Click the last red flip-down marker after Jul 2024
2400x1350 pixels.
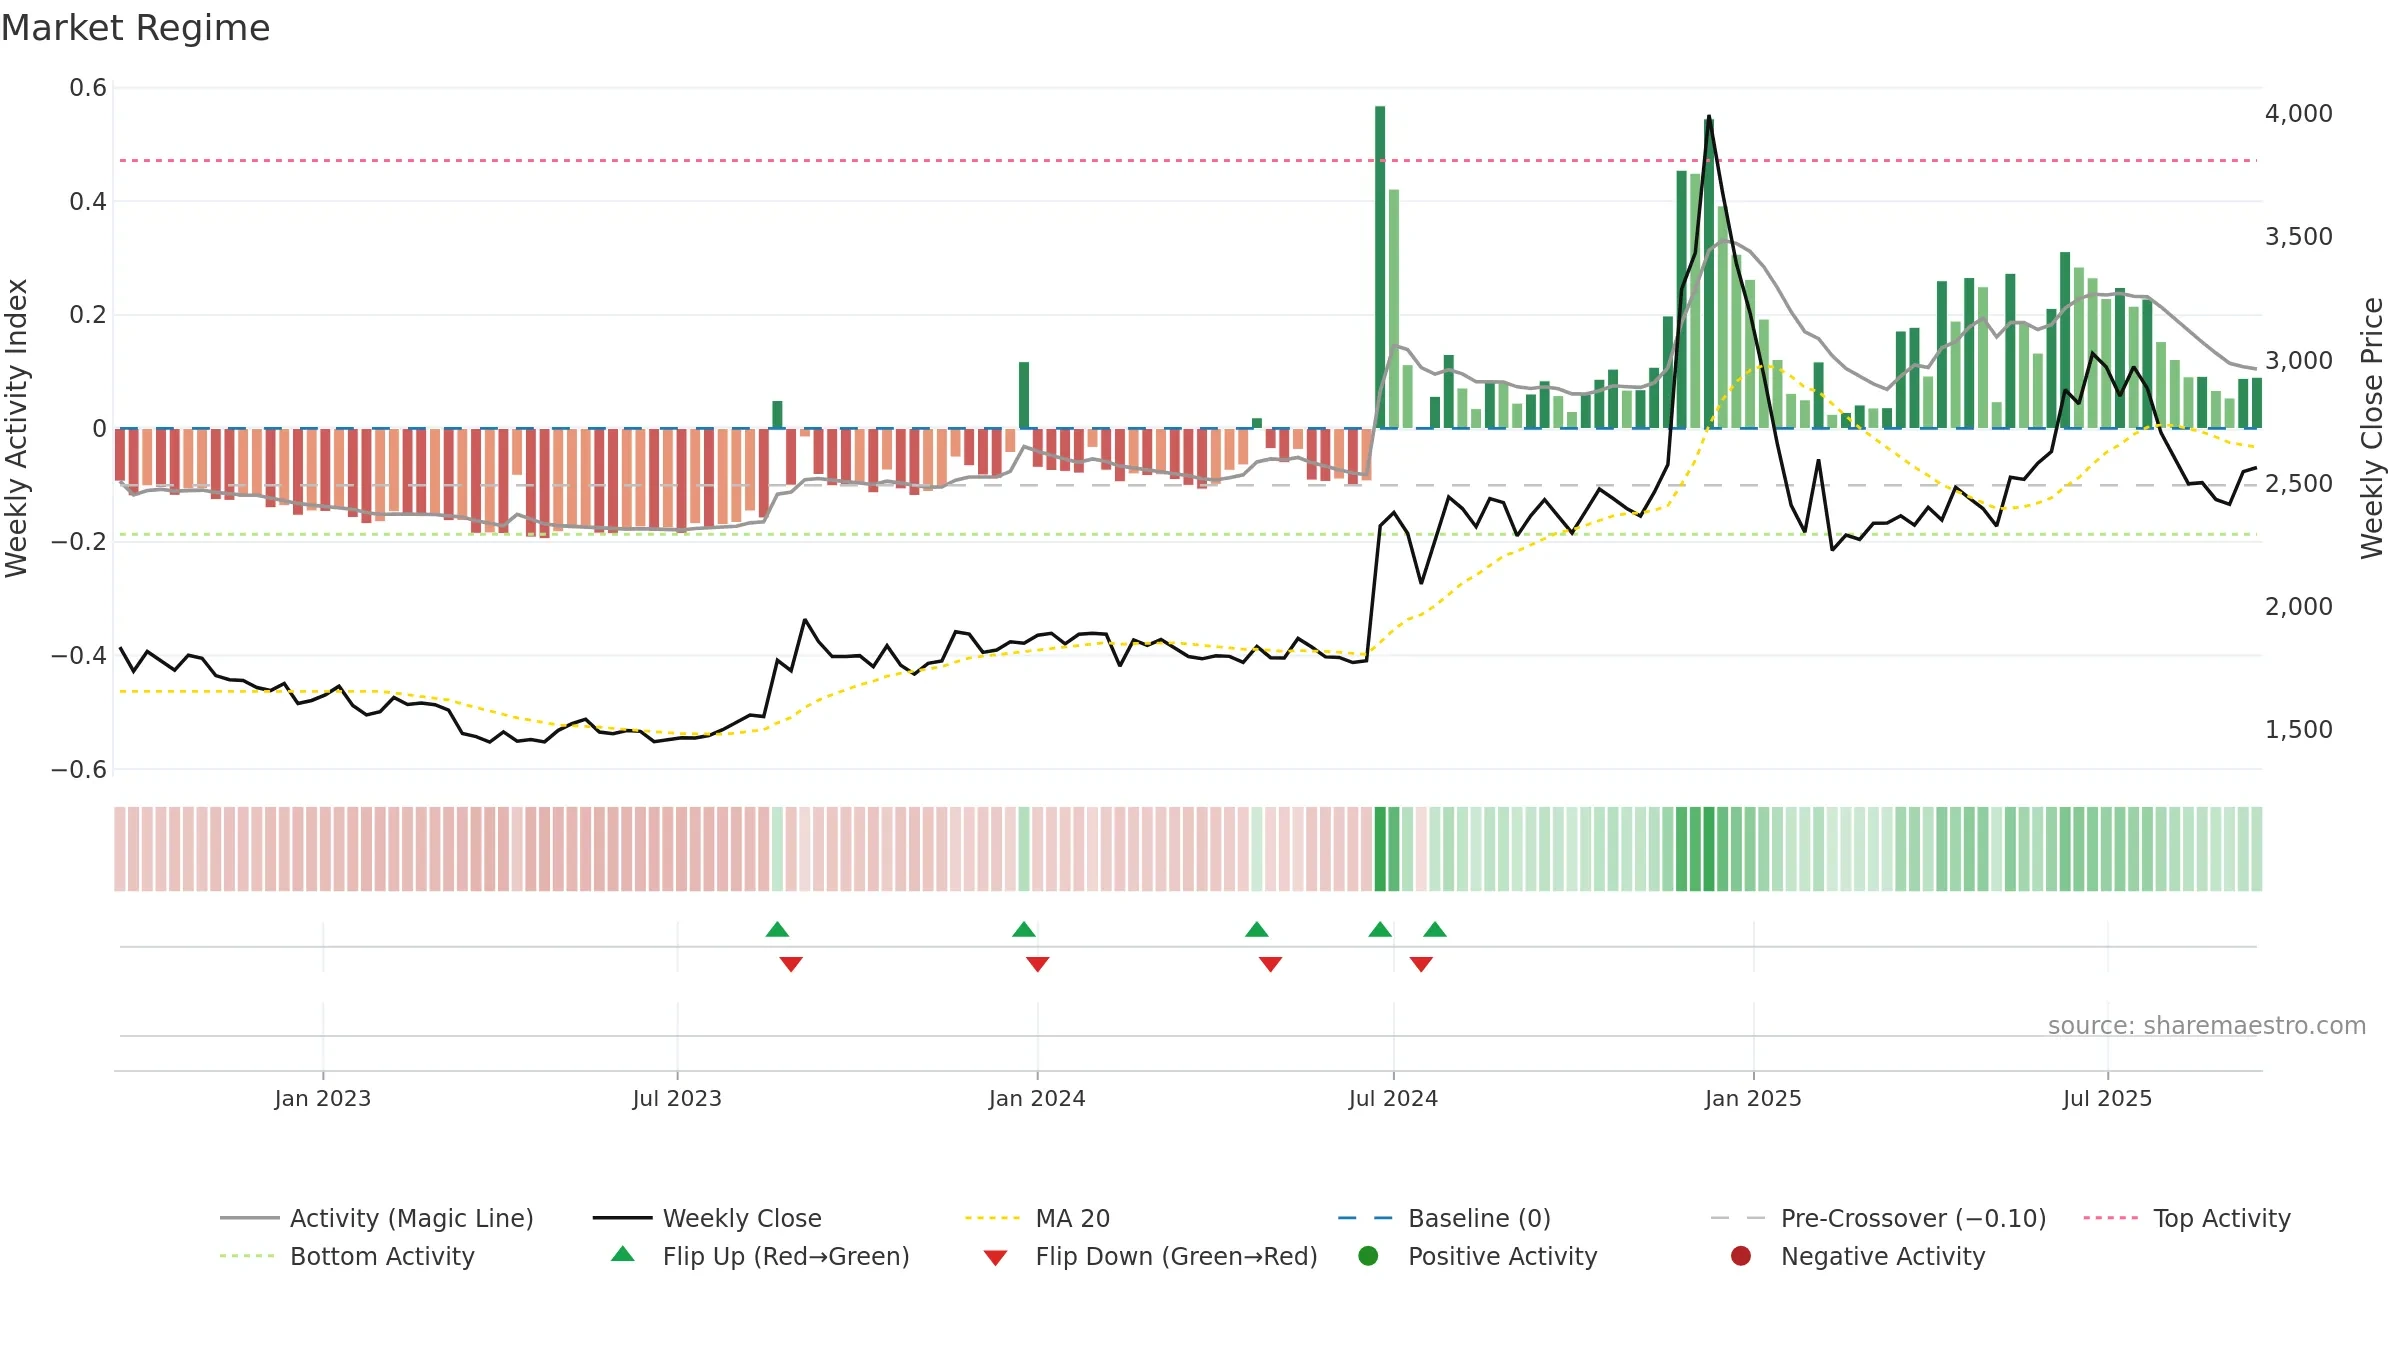tap(1421, 964)
